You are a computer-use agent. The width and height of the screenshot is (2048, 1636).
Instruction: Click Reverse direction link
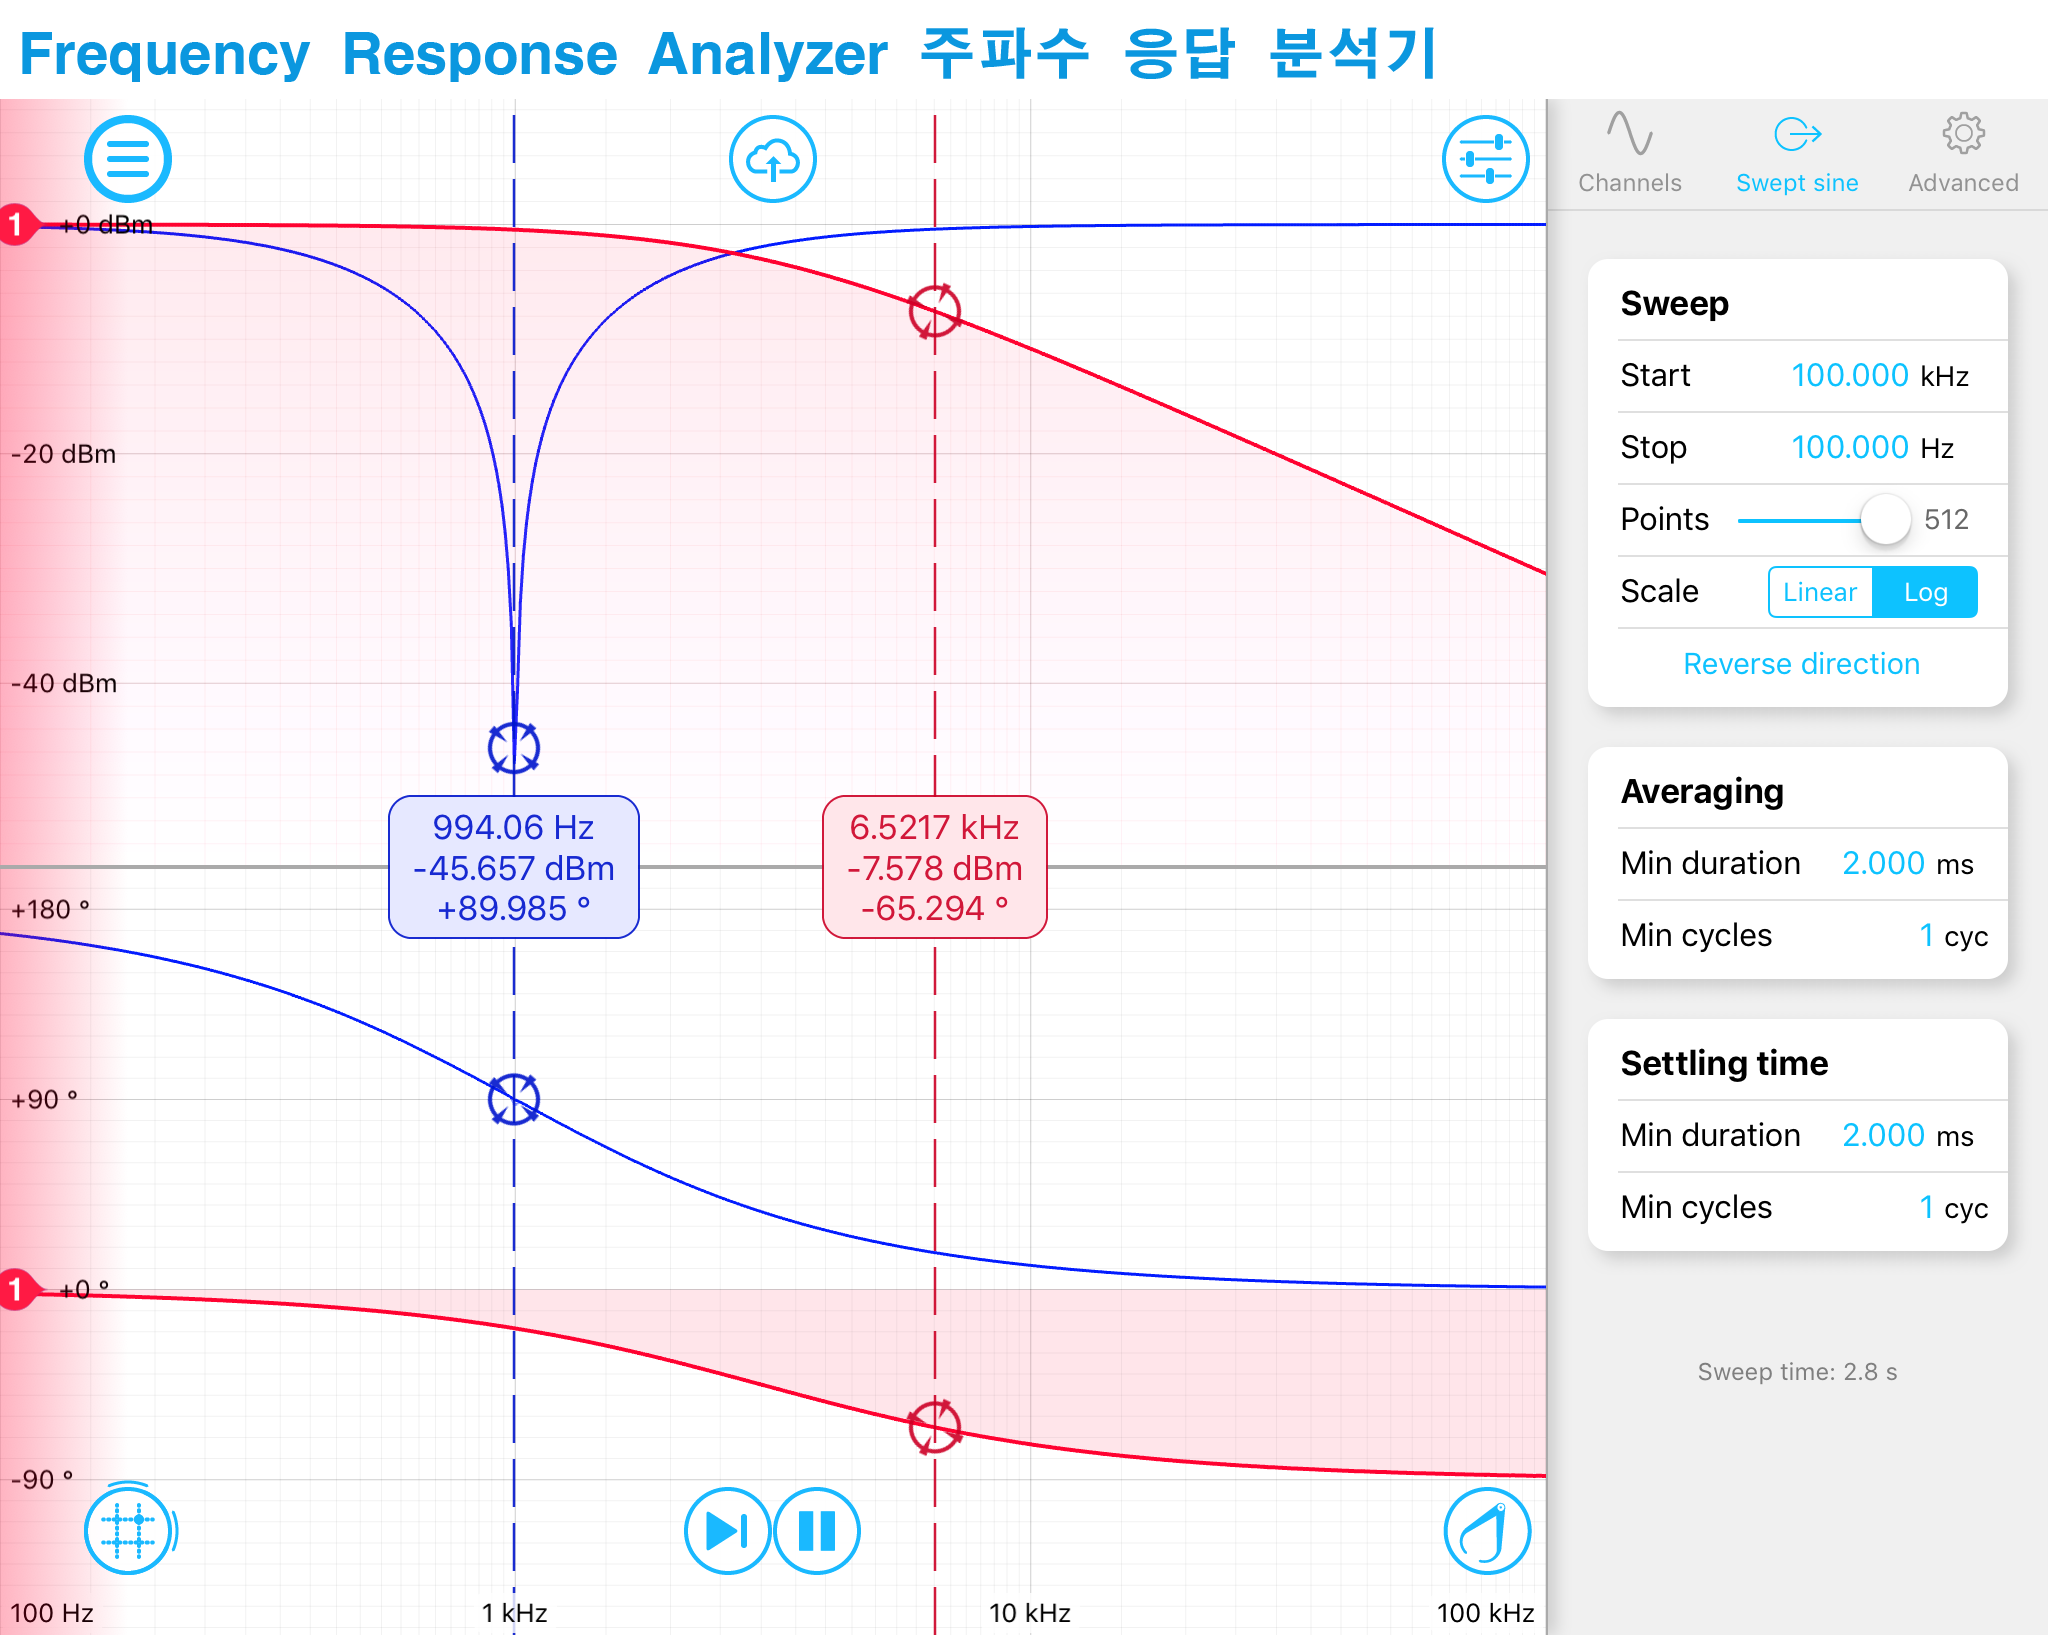point(1801,664)
